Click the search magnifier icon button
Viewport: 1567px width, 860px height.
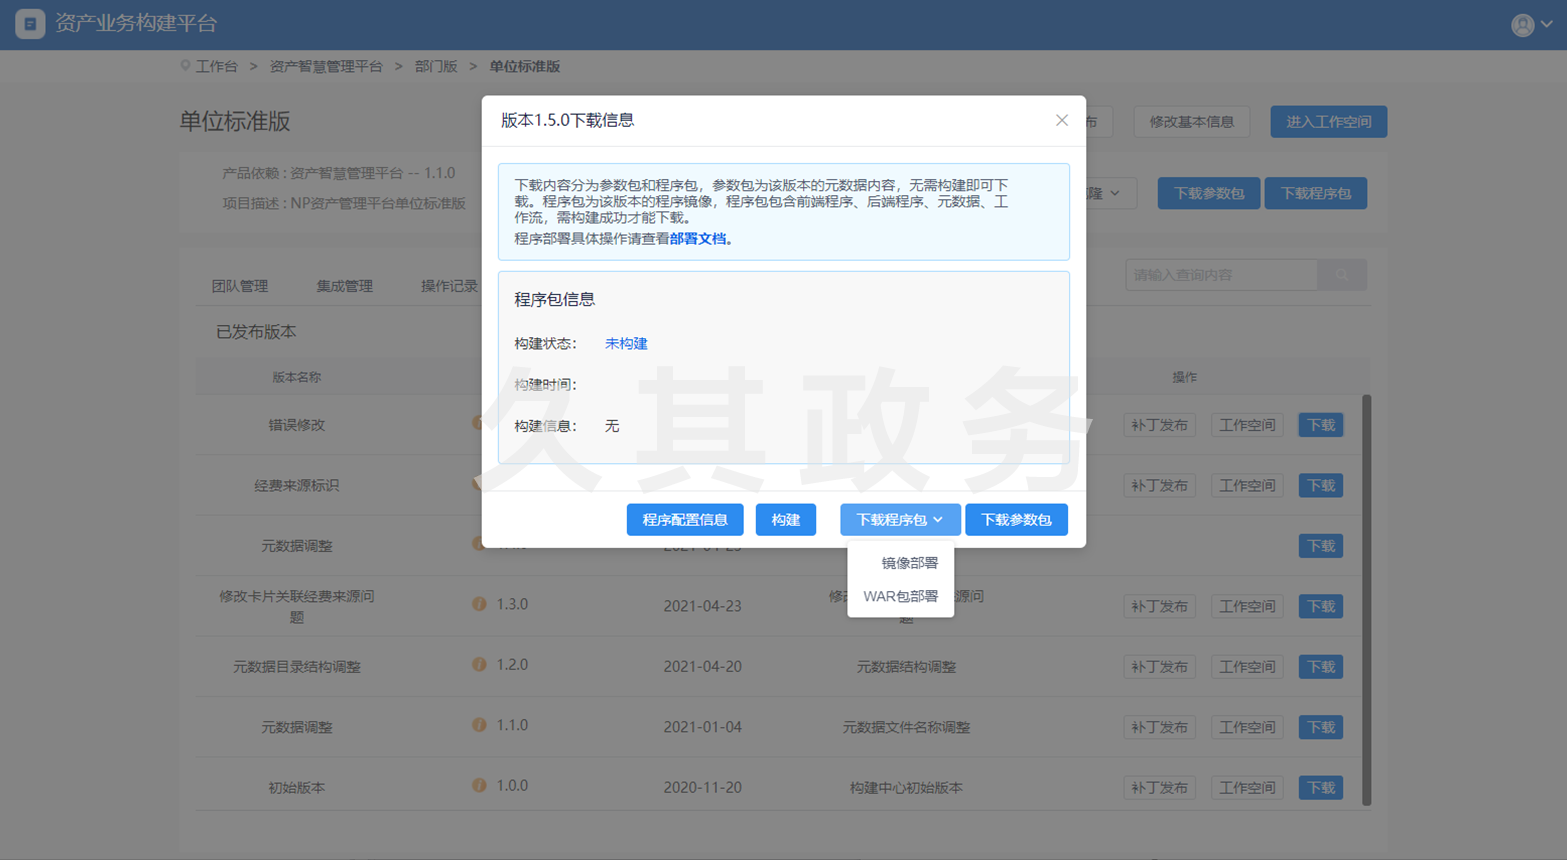pyautogui.click(x=1341, y=275)
